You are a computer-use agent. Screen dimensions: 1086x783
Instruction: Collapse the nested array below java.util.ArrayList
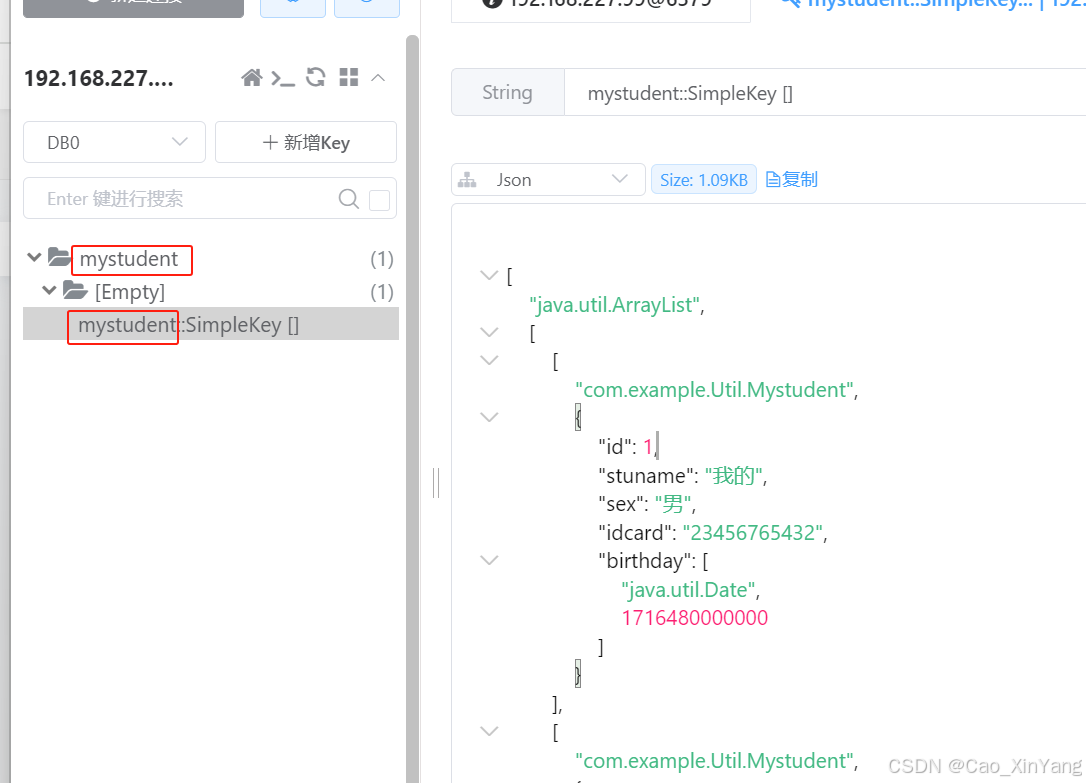[x=489, y=332]
